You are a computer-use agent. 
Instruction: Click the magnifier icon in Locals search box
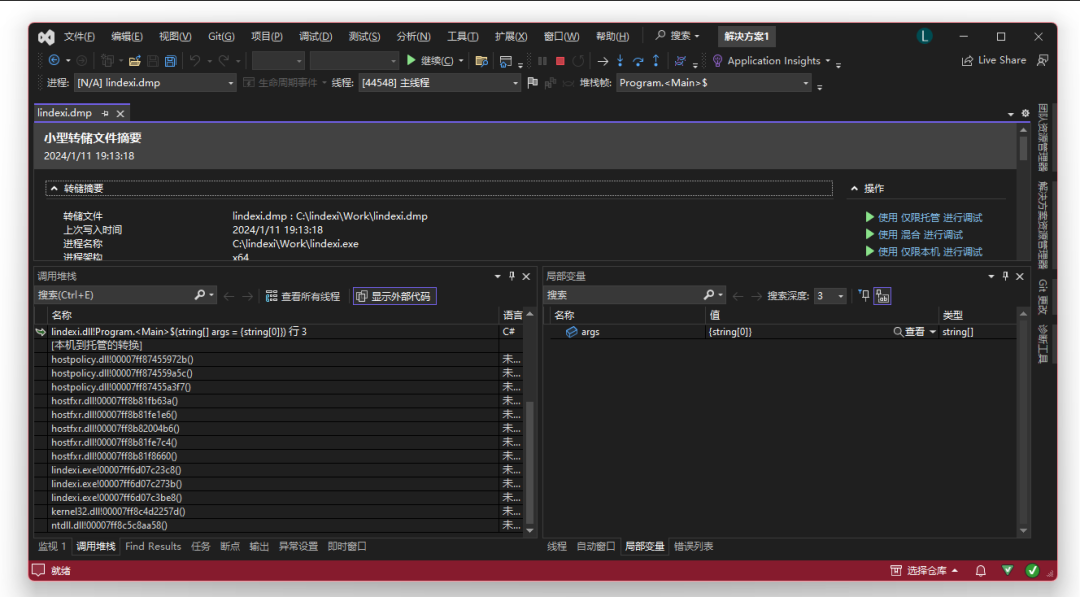(x=709, y=295)
